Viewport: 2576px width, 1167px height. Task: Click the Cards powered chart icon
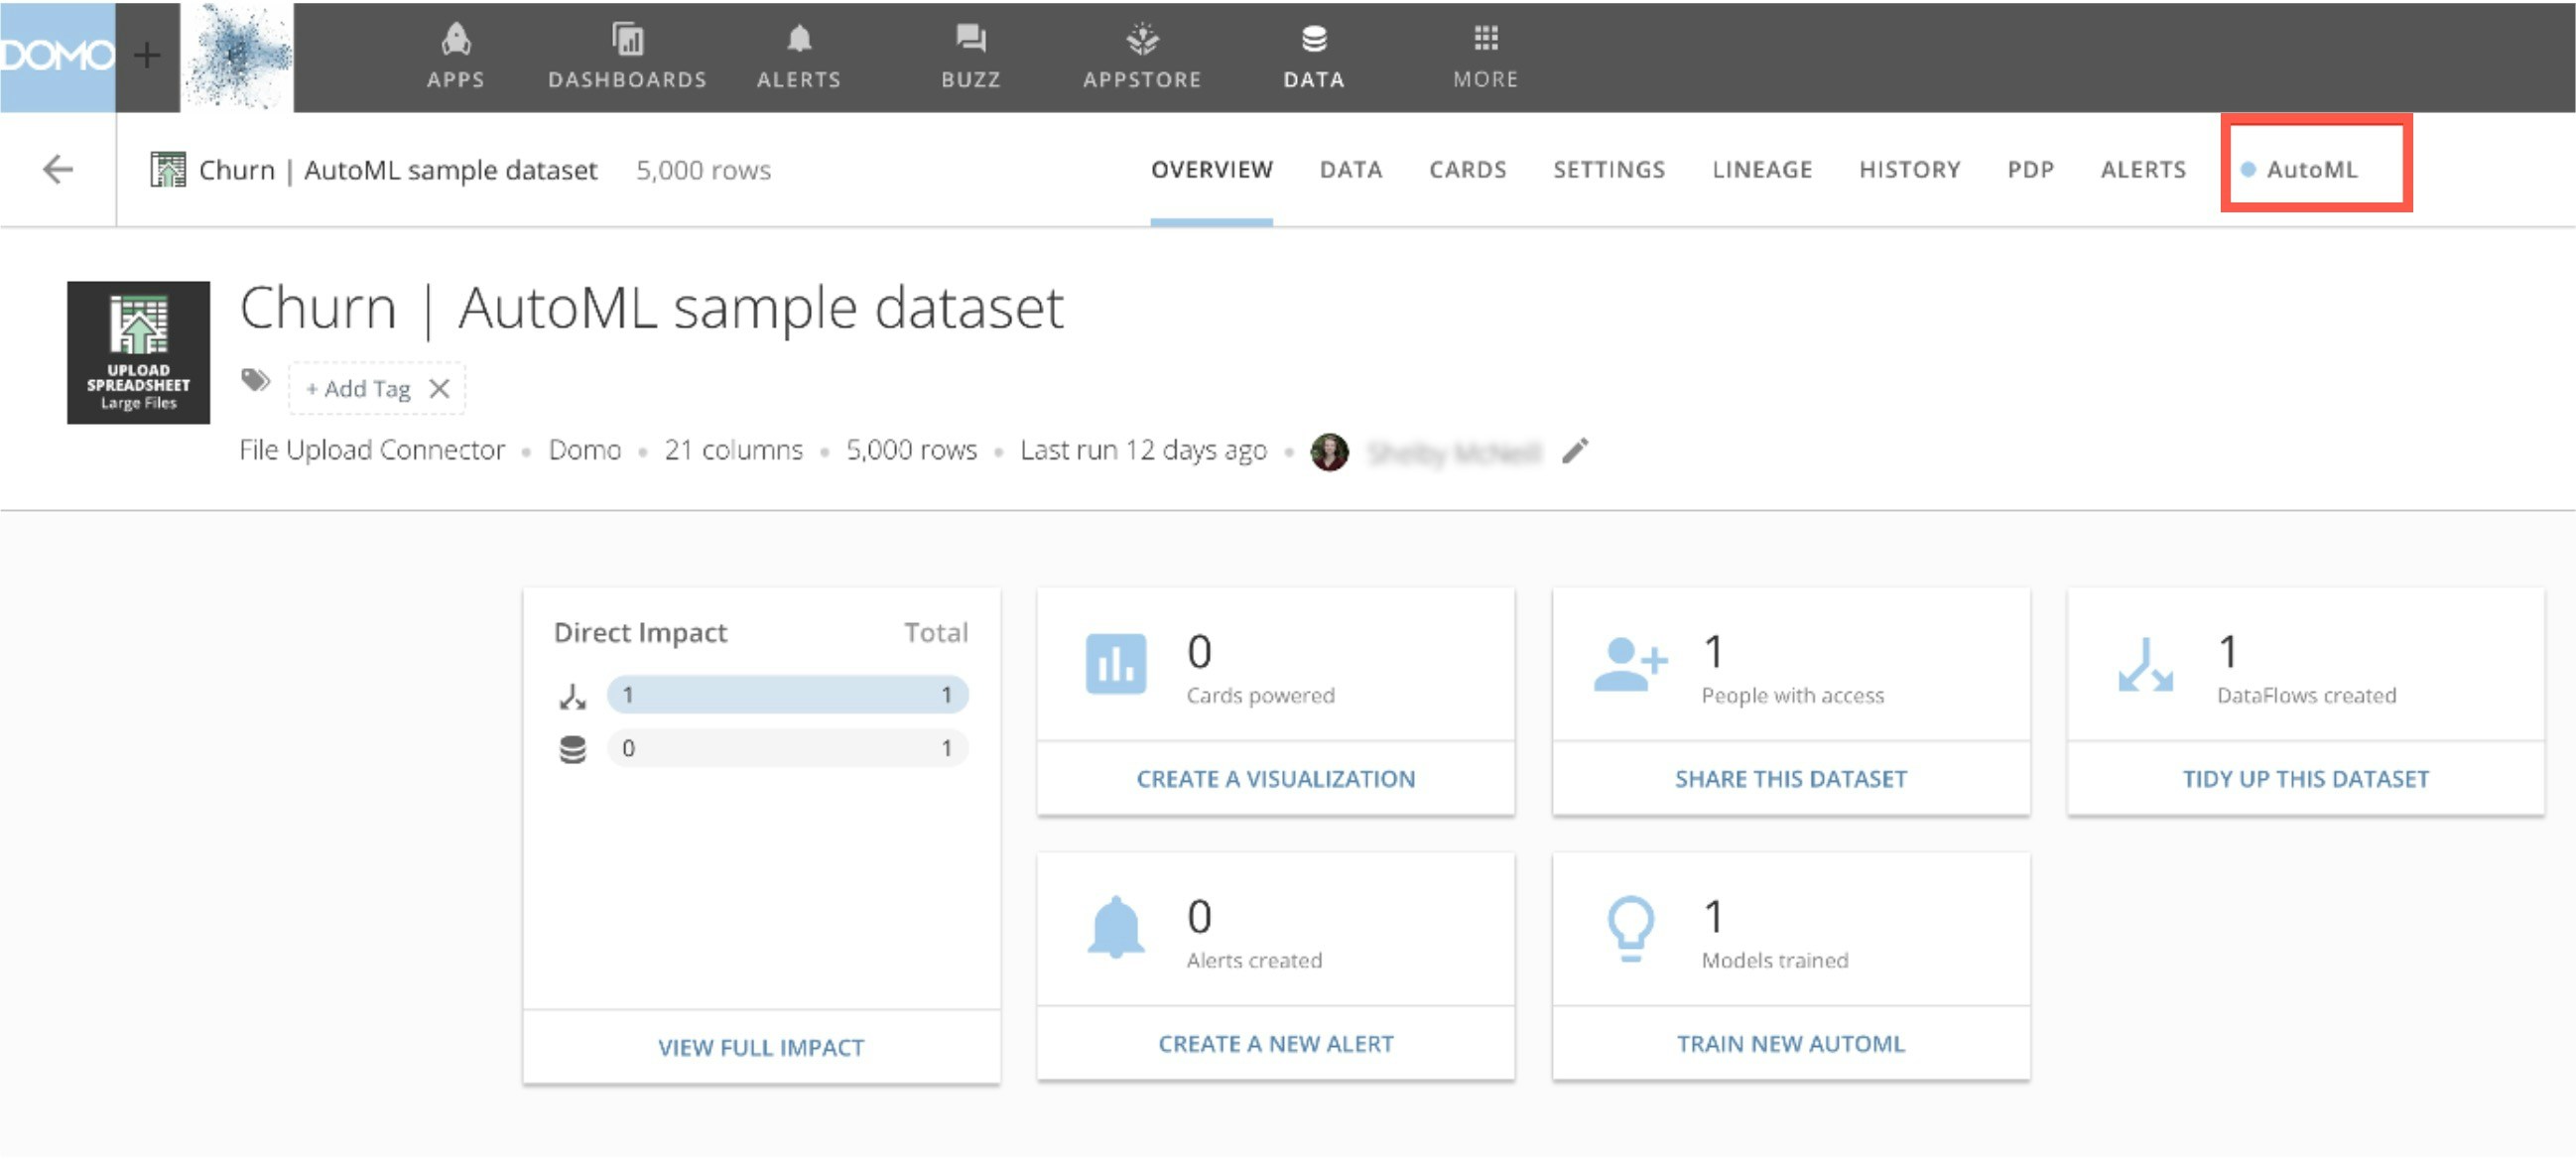pyautogui.click(x=1116, y=664)
